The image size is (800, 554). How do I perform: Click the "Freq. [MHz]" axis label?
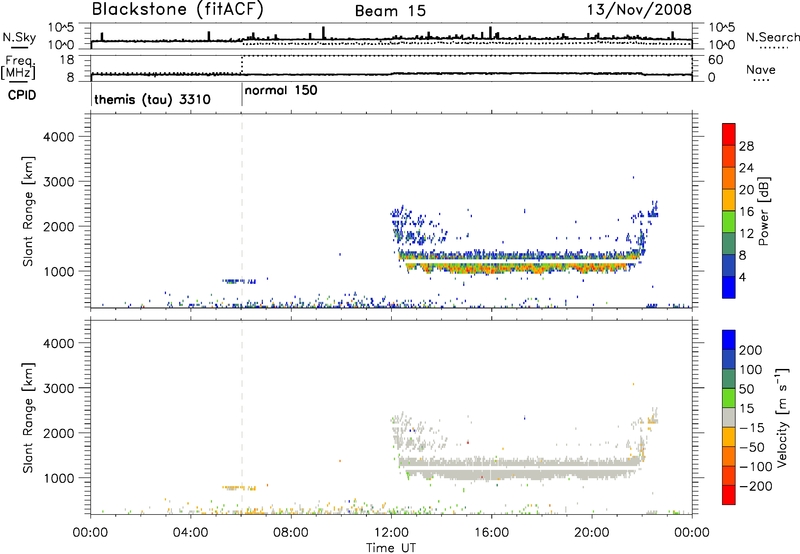tap(19, 68)
